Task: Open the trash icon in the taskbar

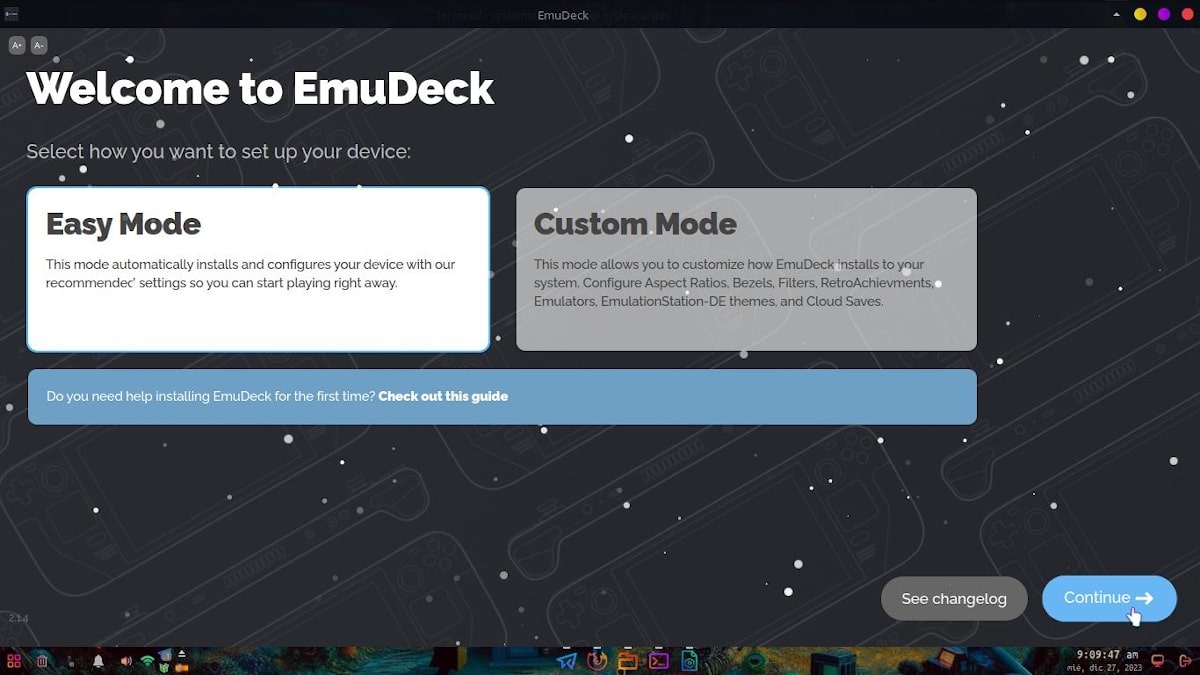Action: (42, 661)
